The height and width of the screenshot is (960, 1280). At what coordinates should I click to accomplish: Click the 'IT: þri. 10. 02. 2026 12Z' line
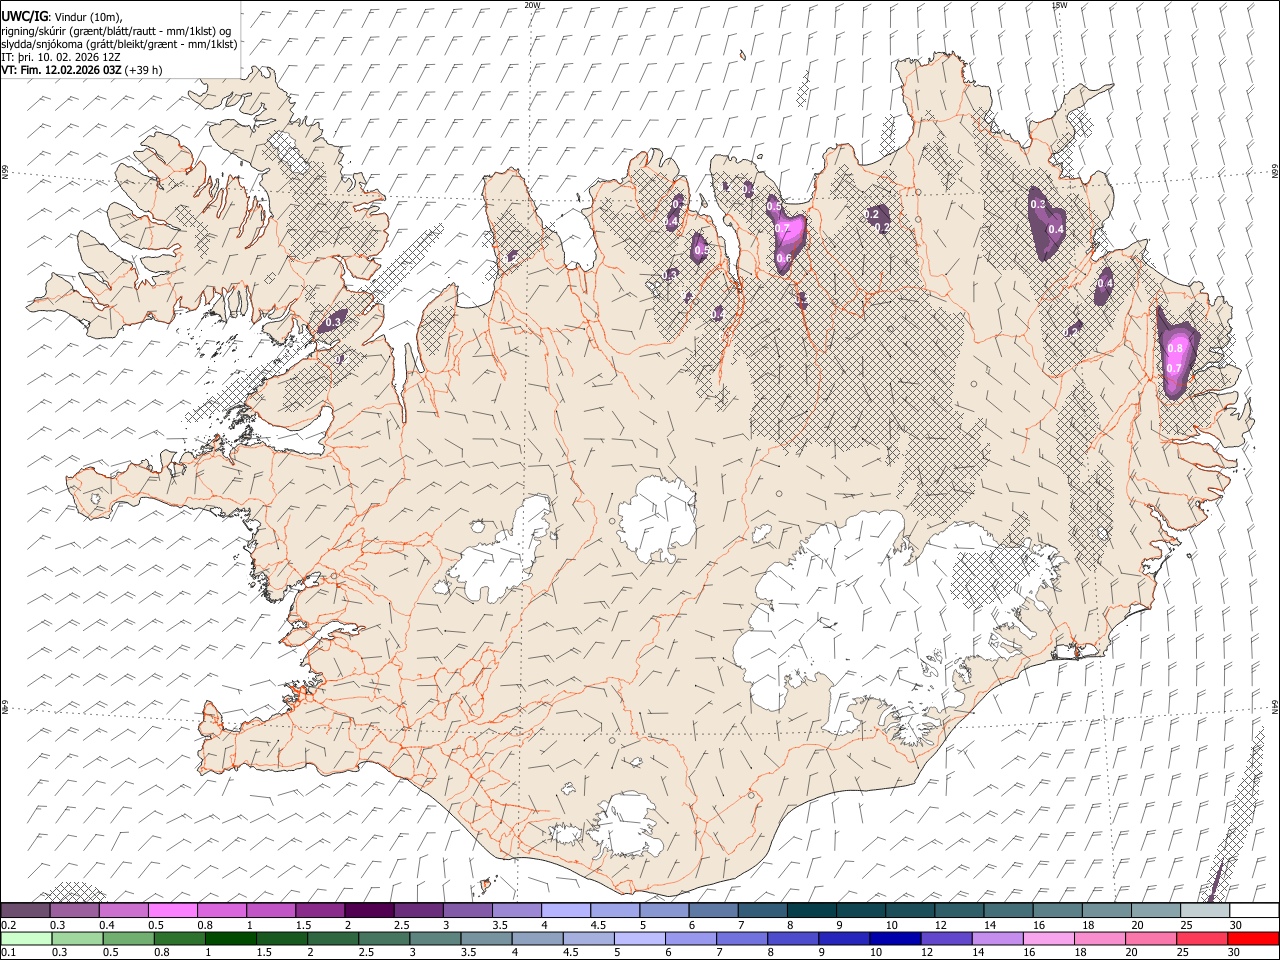click(x=61, y=57)
